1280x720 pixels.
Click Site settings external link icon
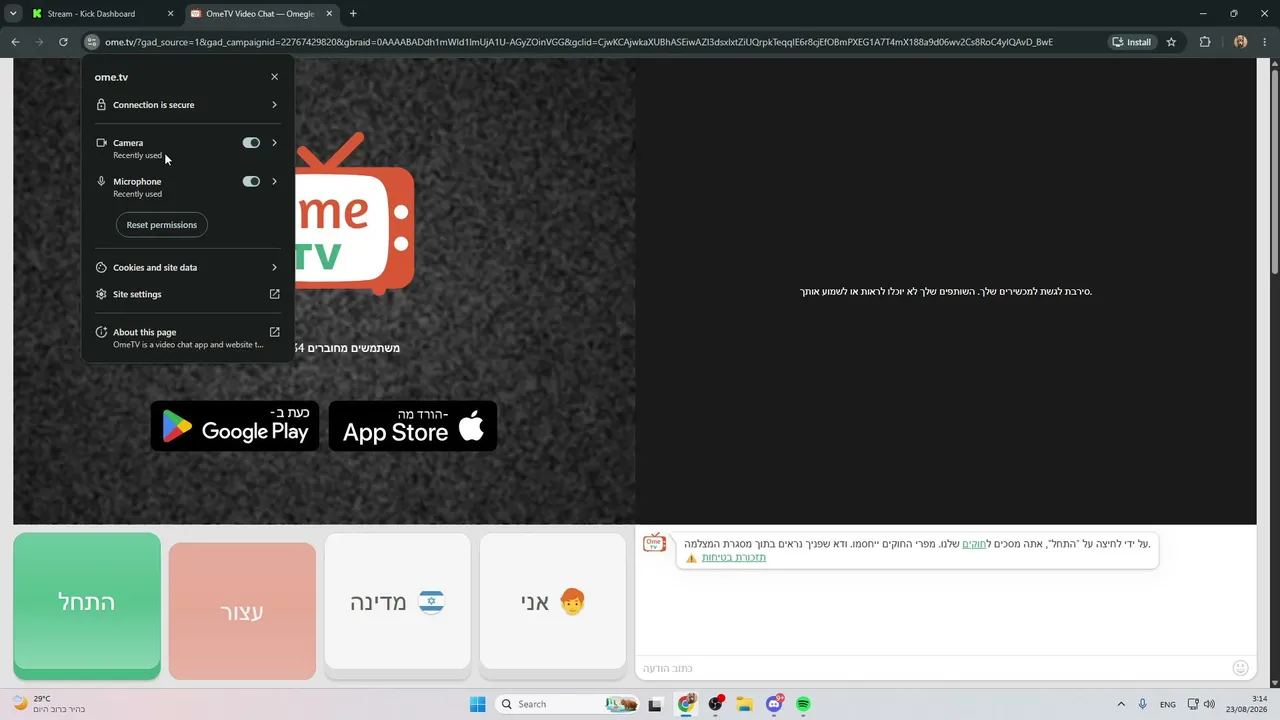click(274, 294)
